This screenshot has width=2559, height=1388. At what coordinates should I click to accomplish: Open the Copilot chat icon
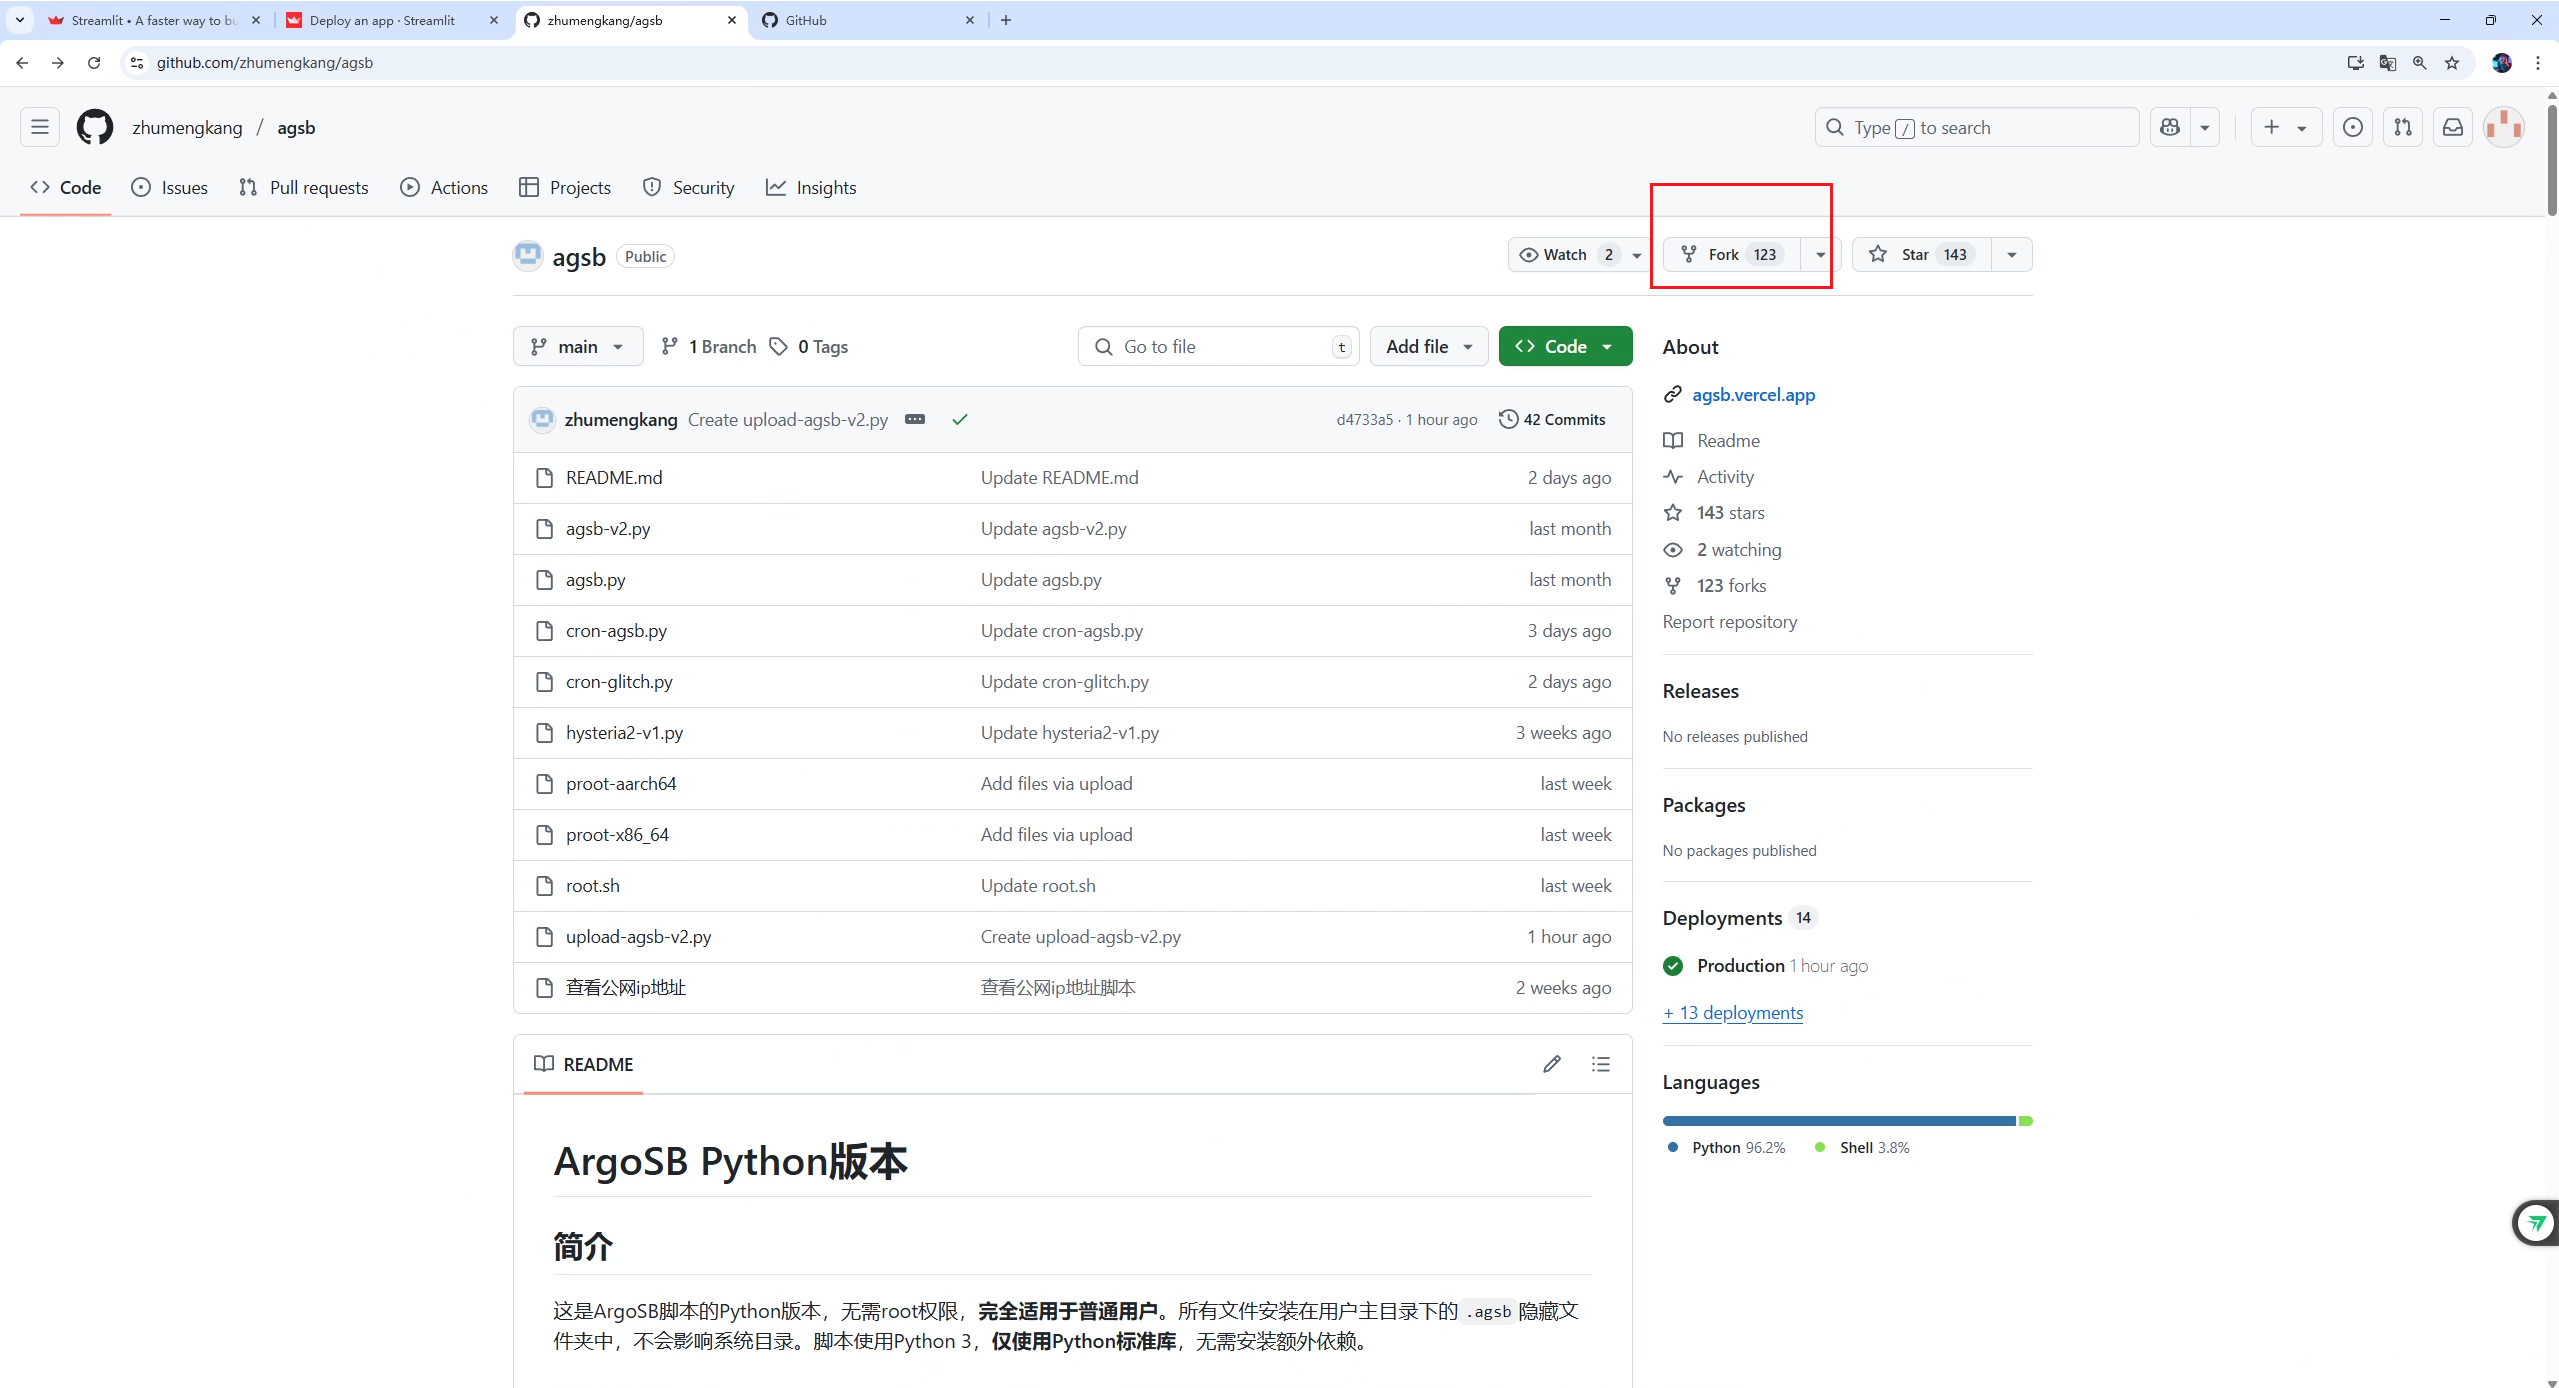(x=2170, y=127)
